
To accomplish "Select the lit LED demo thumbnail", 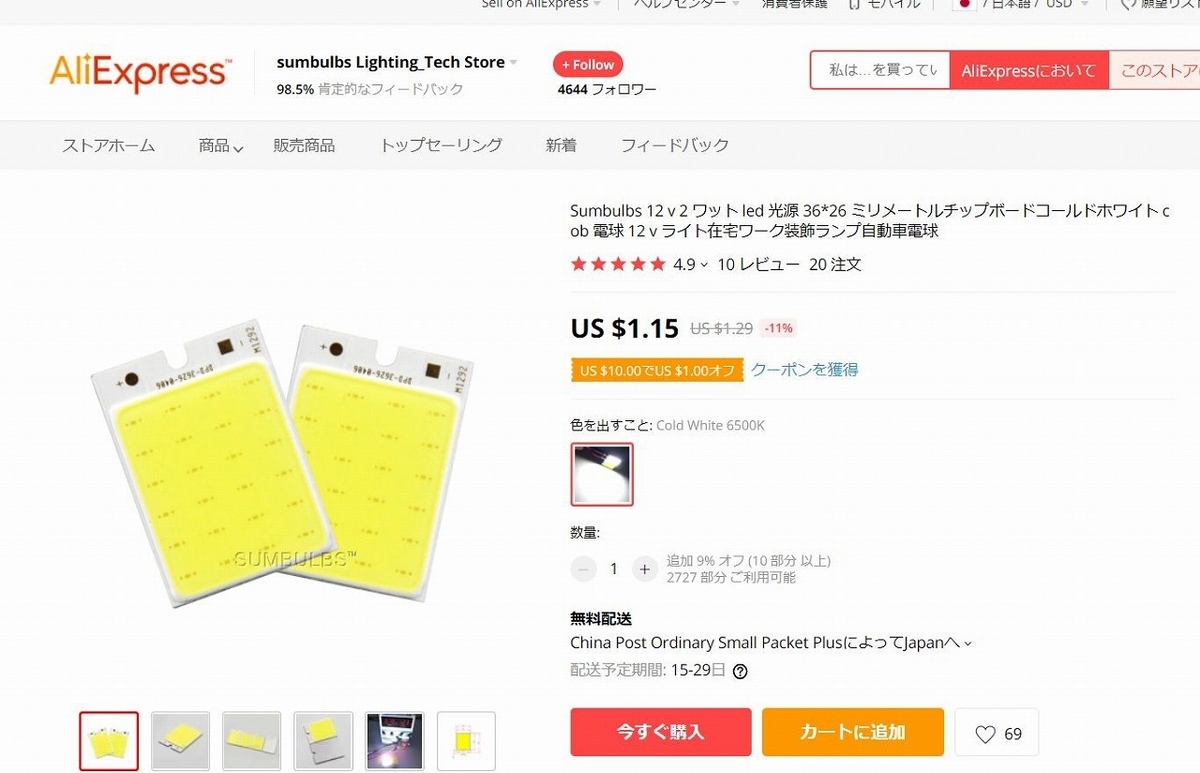I will (x=395, y=741).
